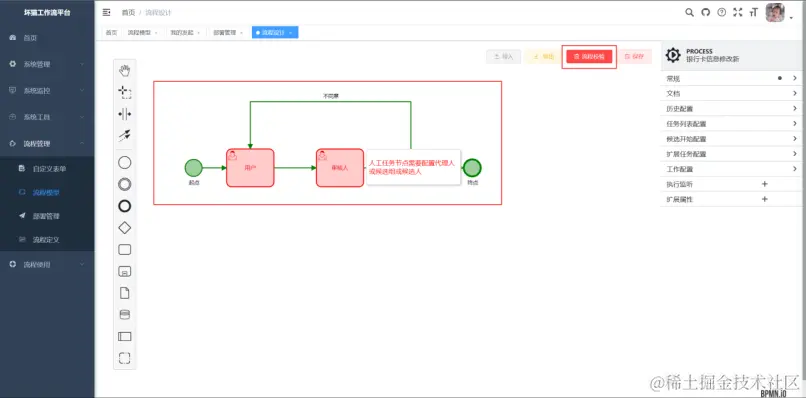This screenshot has height=398, width=806.
Task: Select the green start event node
Action: 193,168
